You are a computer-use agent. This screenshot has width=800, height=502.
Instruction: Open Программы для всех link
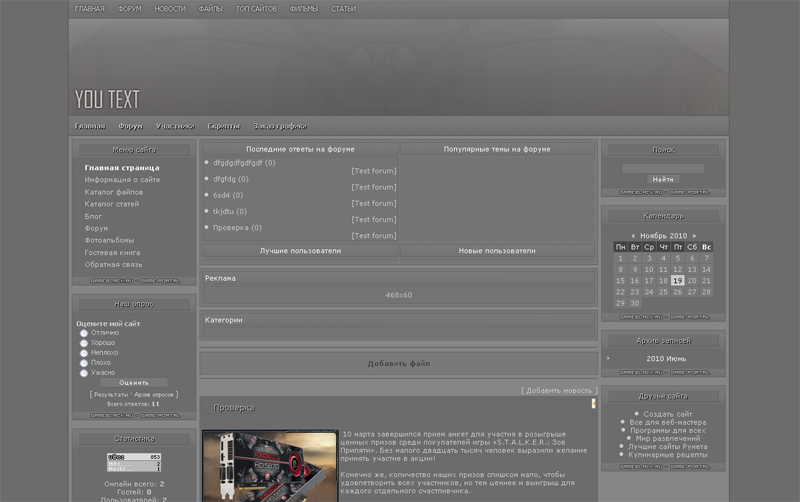point(668,431)
